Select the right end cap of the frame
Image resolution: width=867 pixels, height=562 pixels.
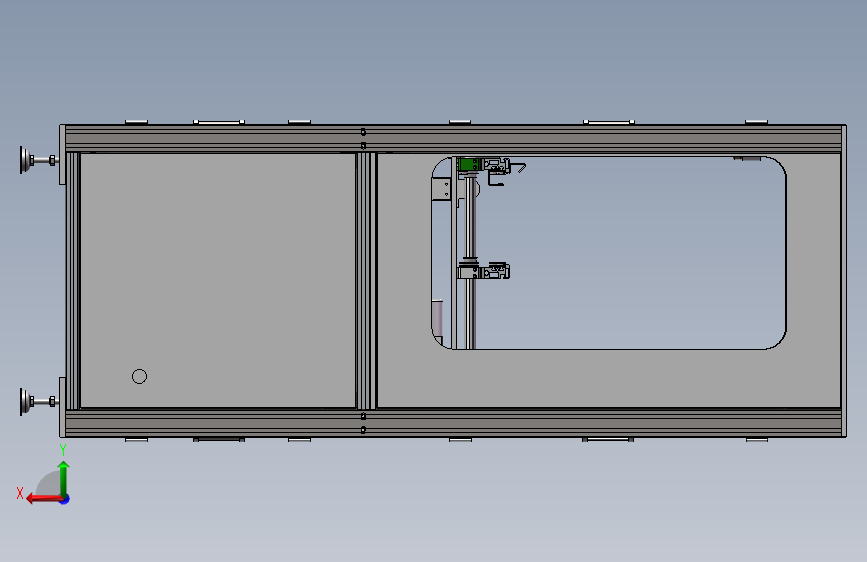point(844,281)
